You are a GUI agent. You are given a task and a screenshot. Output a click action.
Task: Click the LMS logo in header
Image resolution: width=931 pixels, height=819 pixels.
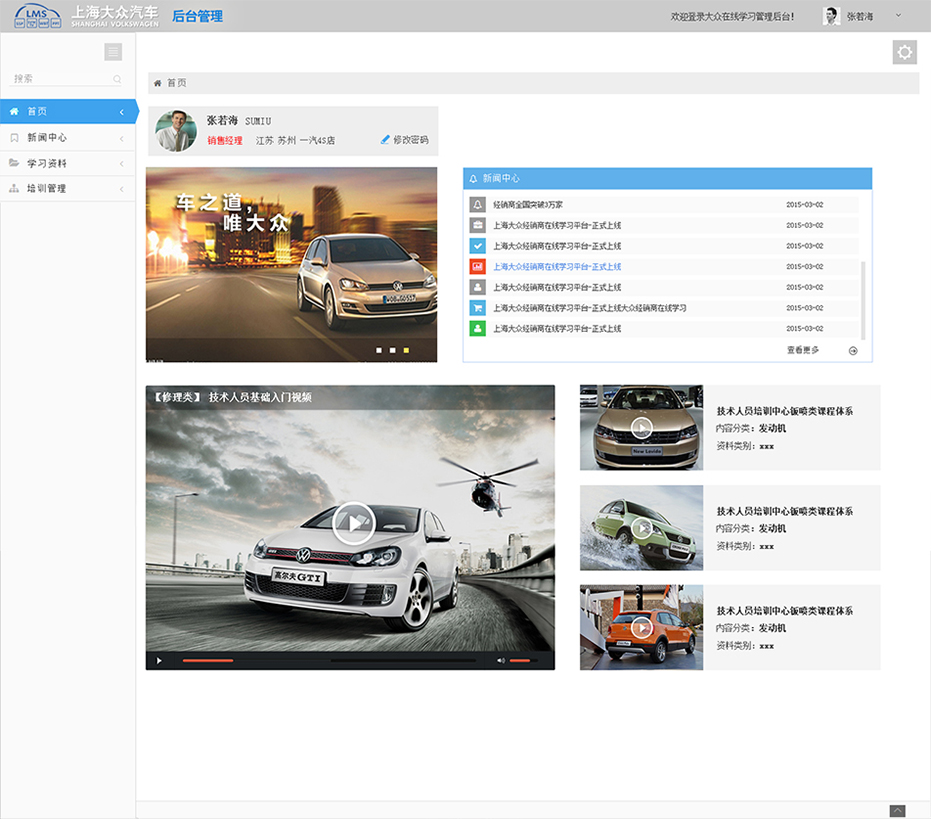[x=36, y=15]
